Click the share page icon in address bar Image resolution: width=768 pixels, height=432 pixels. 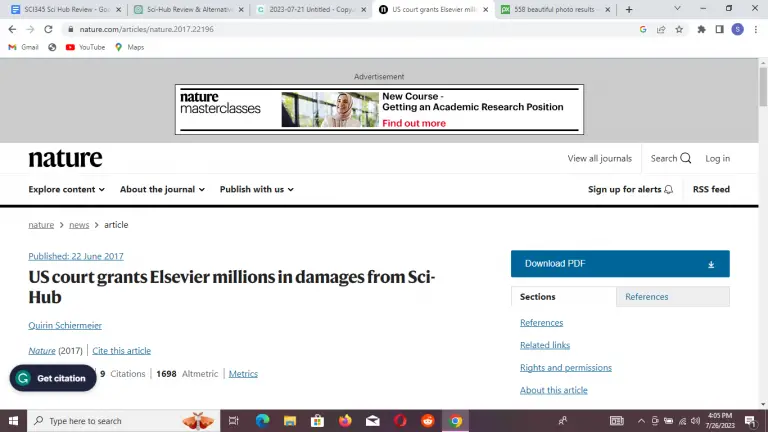pos(661,29)
